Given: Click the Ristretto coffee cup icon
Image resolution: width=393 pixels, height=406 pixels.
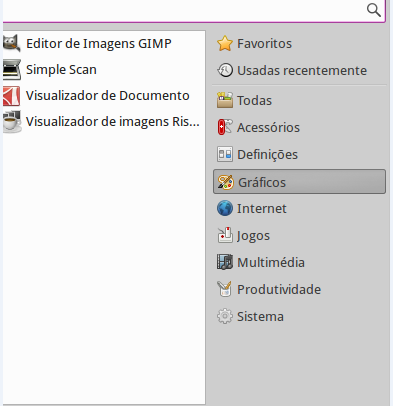Looking at the screenshot, I should coord(12,122).
